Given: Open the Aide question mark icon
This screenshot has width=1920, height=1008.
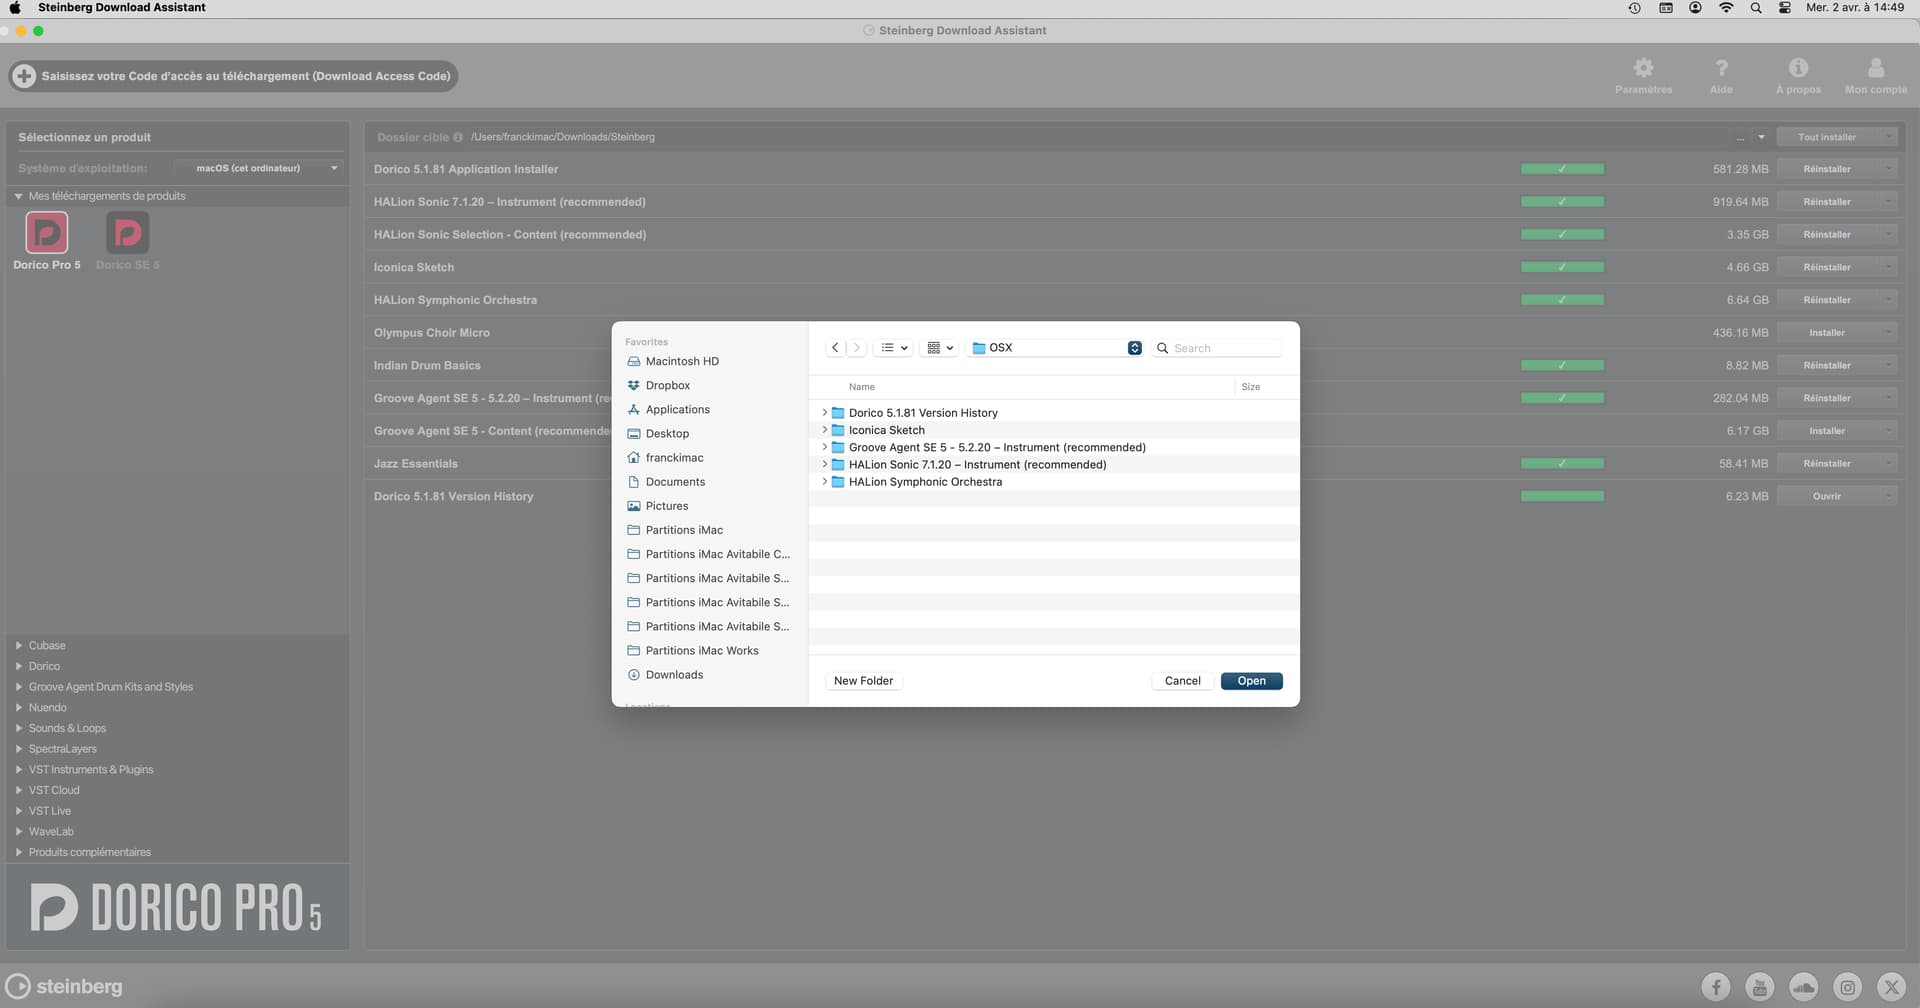Looking at the screenshot, I should [1721, 68].
